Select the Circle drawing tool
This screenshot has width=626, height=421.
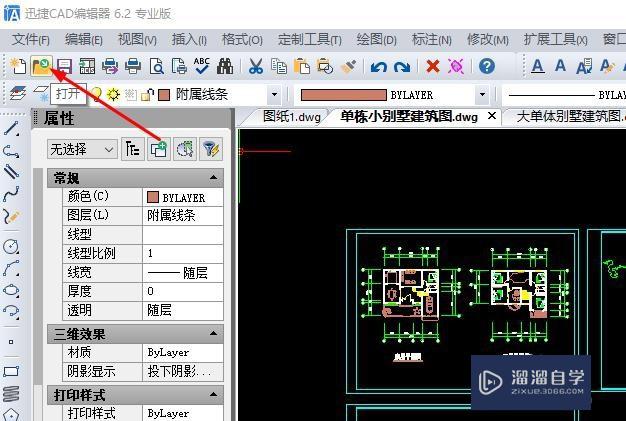click(x=11, y=247)
